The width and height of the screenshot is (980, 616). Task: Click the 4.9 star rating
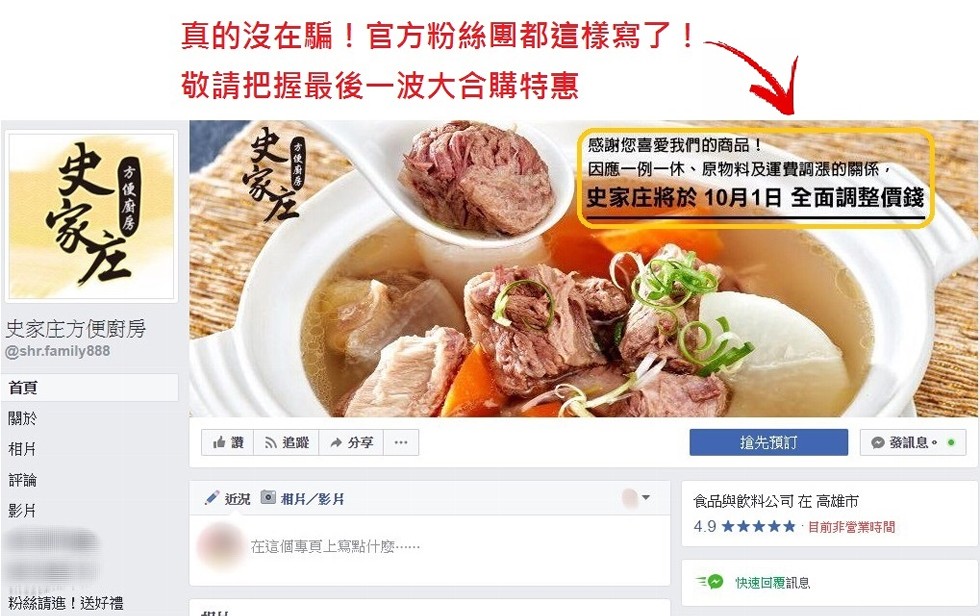[x=744, y=527]
